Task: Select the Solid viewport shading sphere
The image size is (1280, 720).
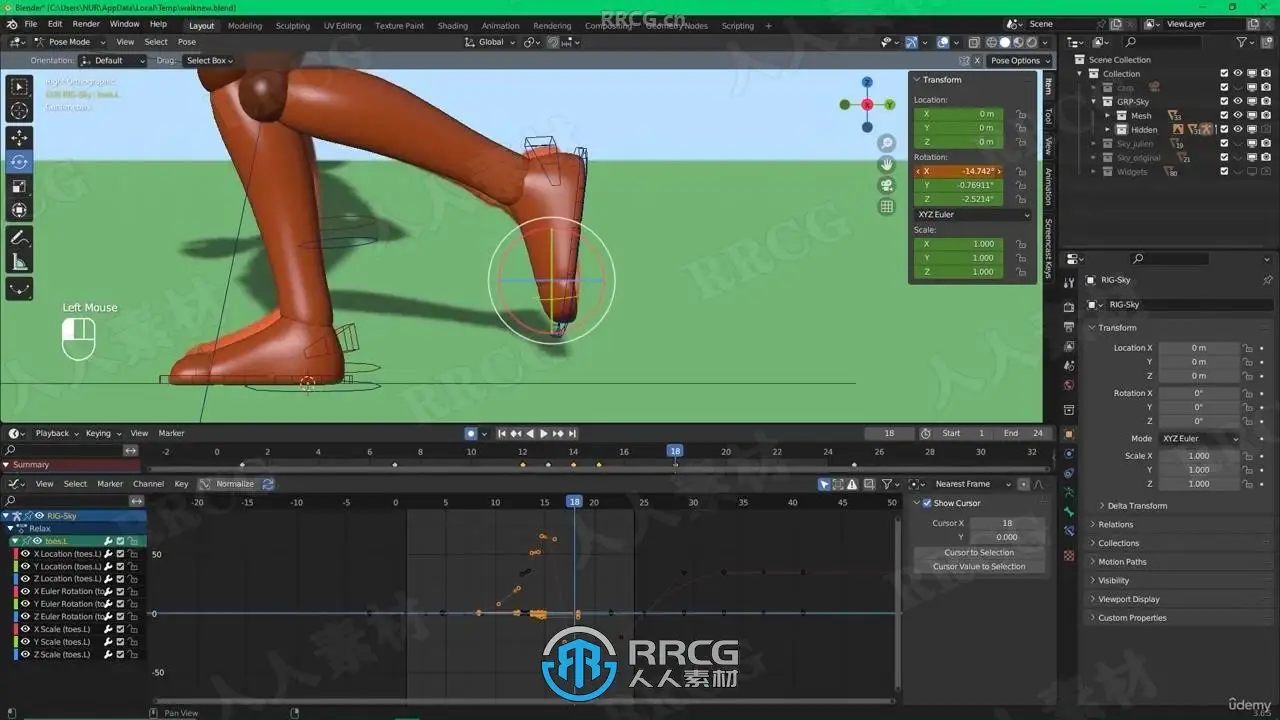Action: 1006,42
